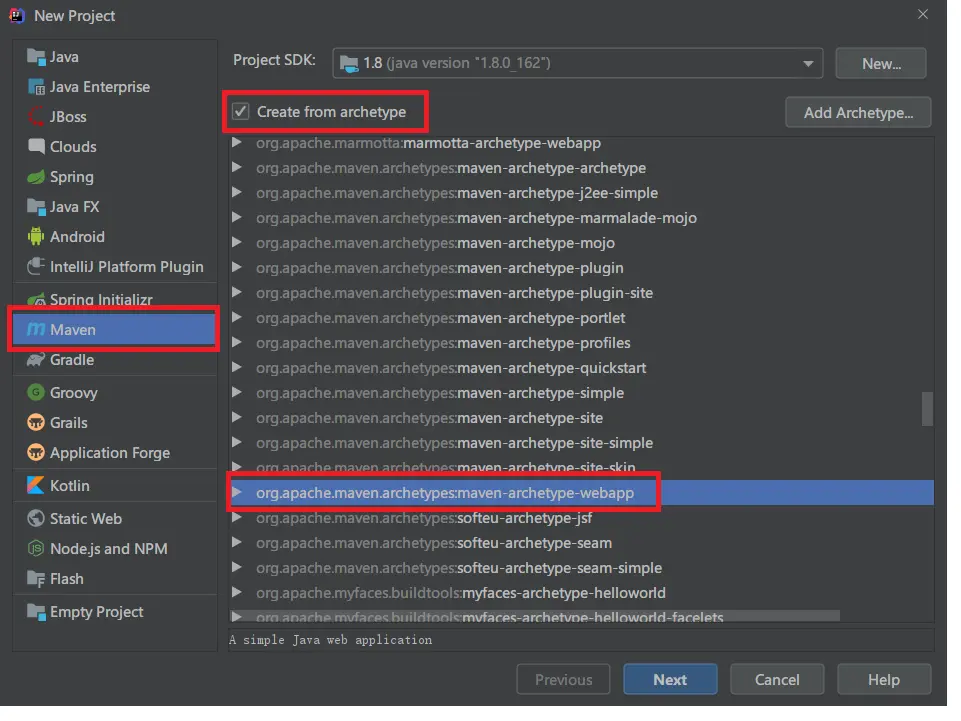Screen dimensions: 961x721
Task: Expand the maven-archetype-site node
Action: pos(237,419)
